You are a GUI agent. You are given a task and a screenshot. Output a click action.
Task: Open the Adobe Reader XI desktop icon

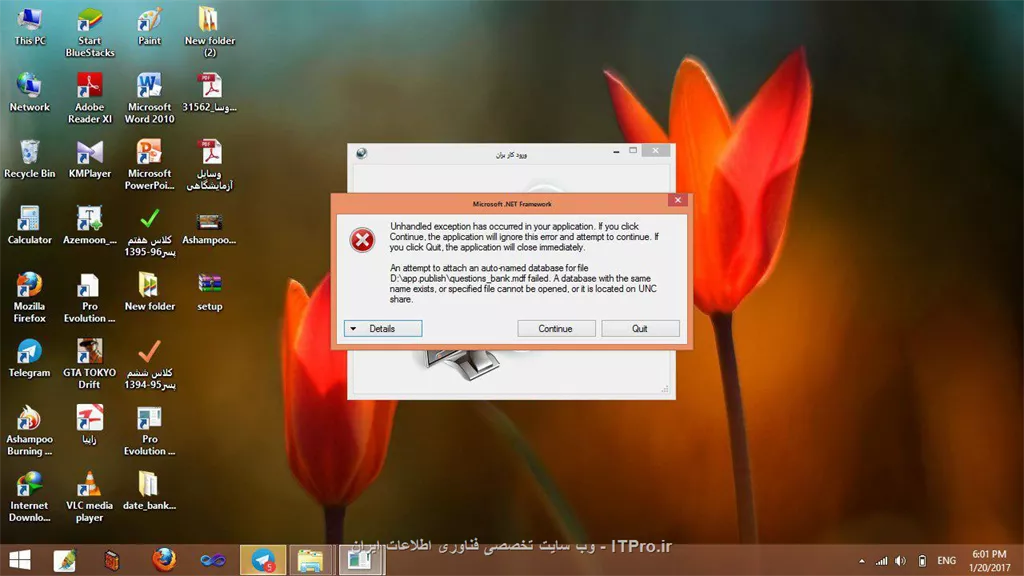89,99
